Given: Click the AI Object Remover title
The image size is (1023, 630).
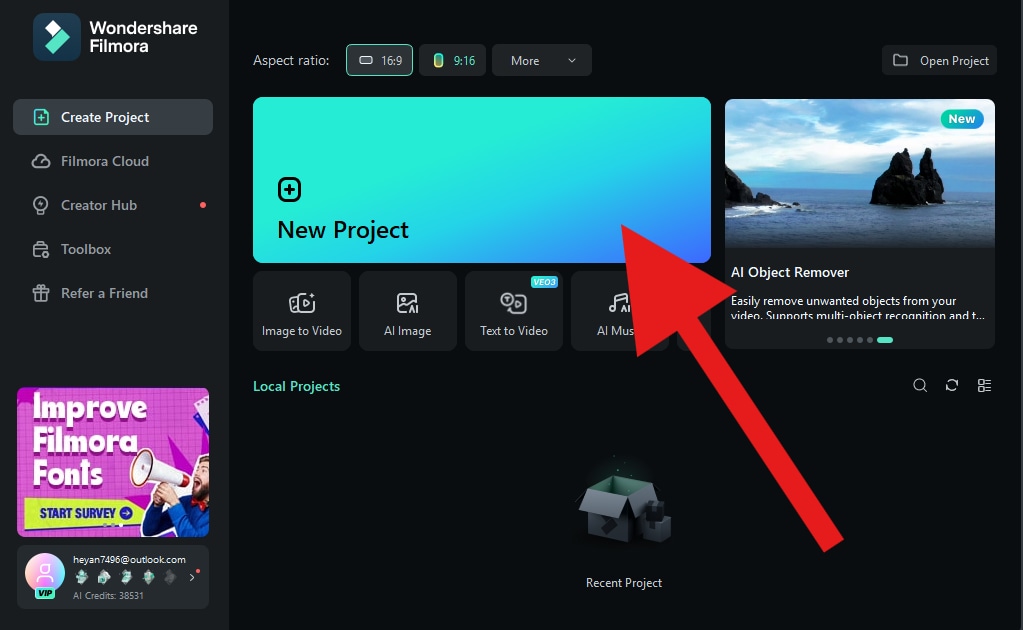Looking at the screenshot, I should [x=790, y=273].
